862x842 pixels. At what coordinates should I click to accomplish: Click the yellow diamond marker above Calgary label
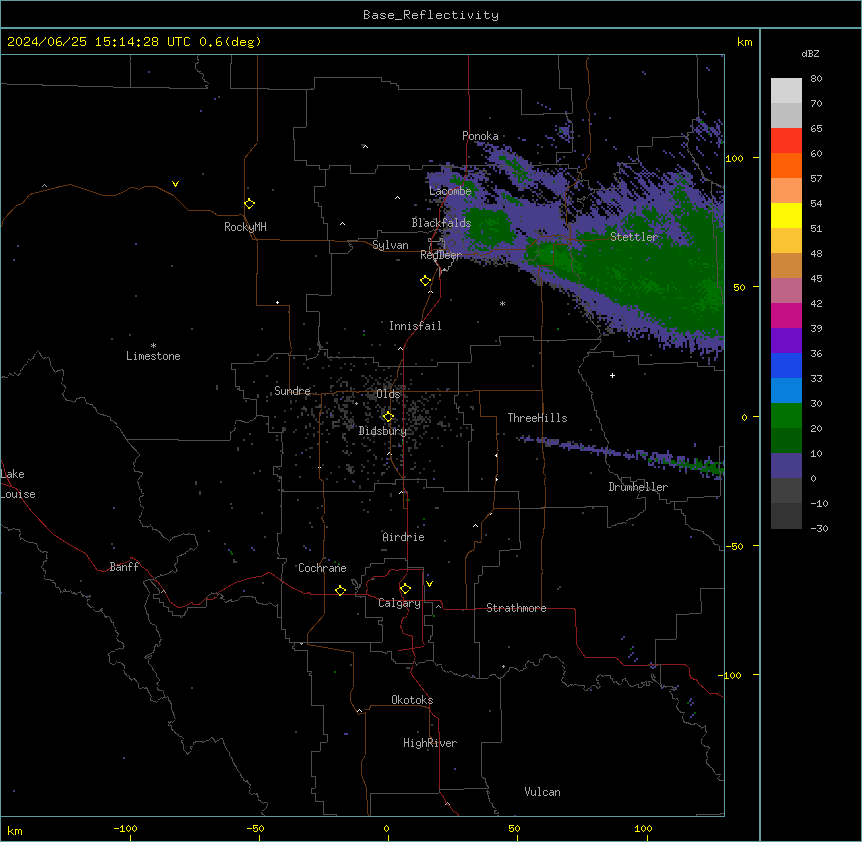click(405, 589)
